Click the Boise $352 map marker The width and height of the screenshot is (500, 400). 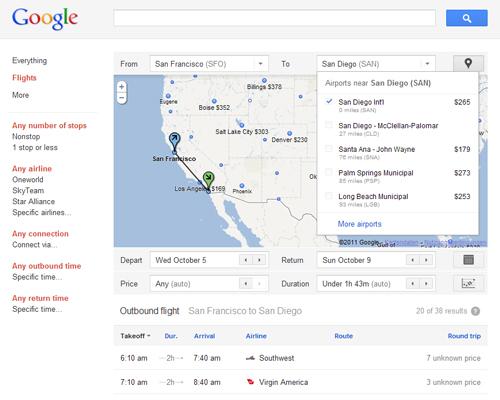[x=214, y=101]
